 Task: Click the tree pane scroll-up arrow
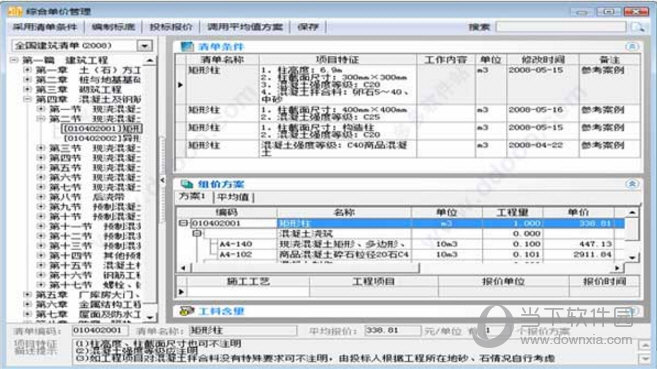[x=150, y=61]
